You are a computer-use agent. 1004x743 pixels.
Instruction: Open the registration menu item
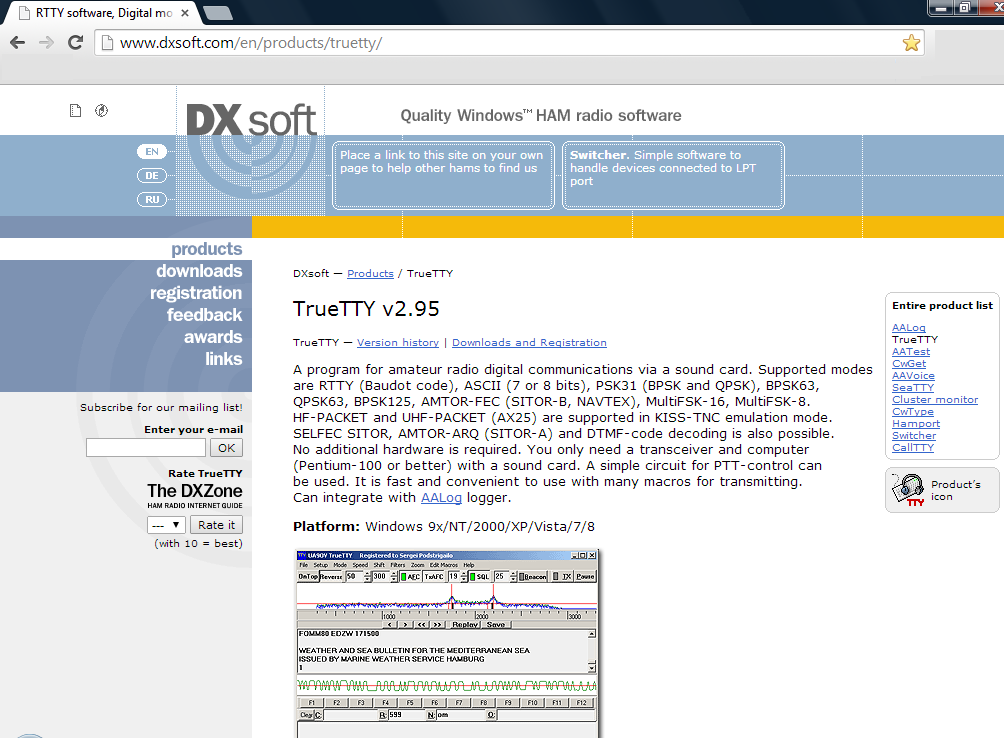coord(196,293)
